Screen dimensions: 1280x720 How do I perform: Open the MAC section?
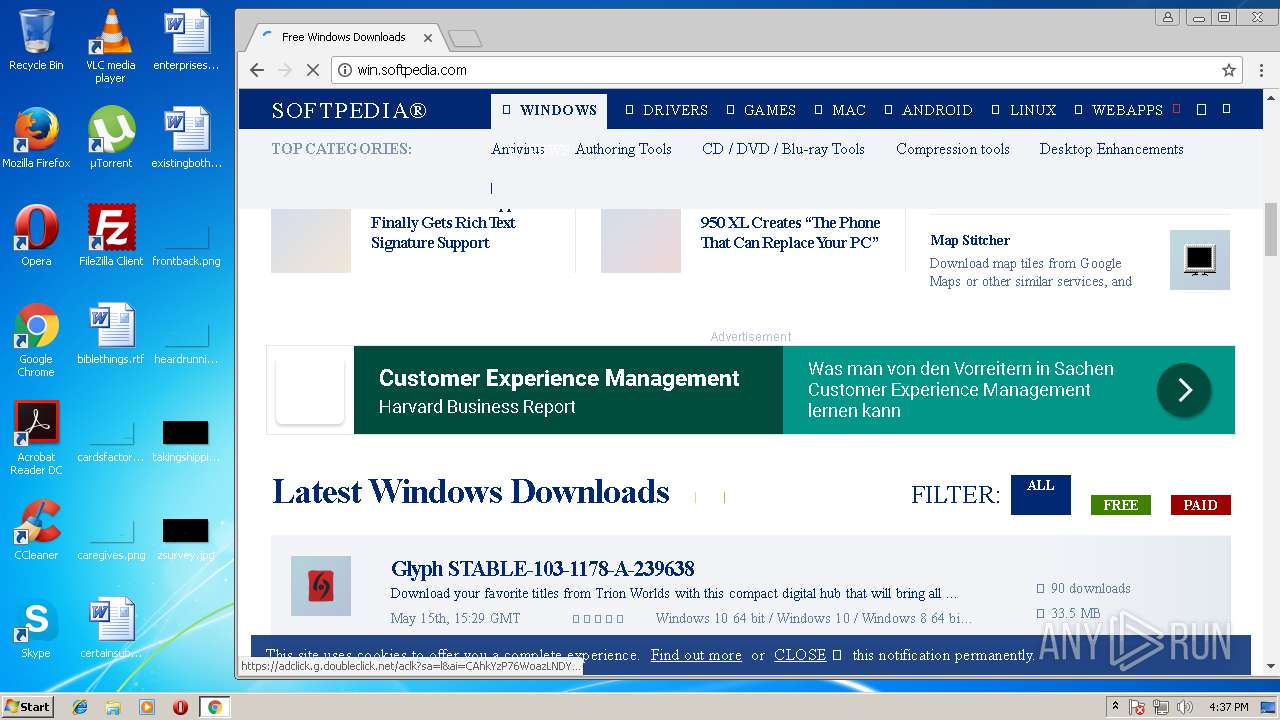840,110
